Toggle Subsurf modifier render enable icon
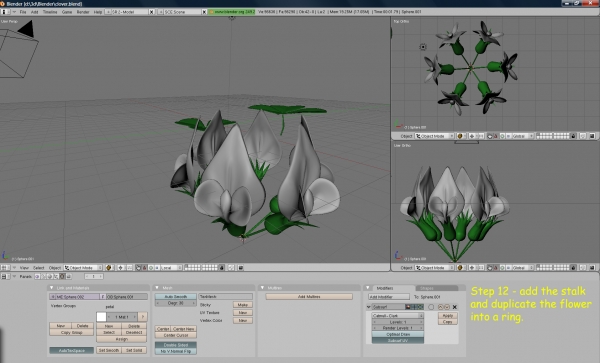Screen dimensions: 600x363 [408, 307]
